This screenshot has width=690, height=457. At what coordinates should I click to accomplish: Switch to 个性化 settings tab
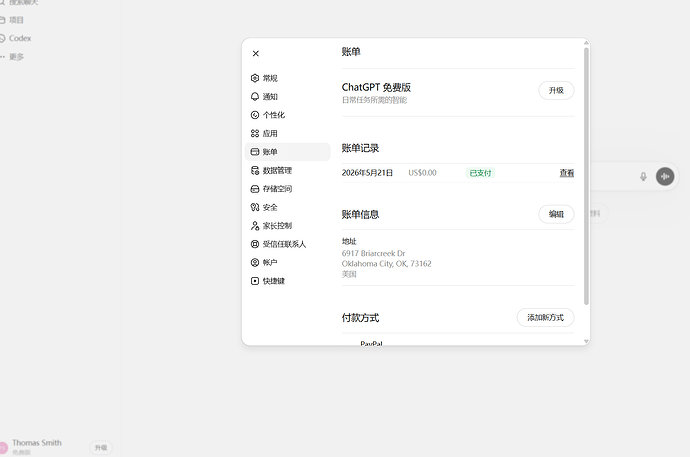(287, 115)
